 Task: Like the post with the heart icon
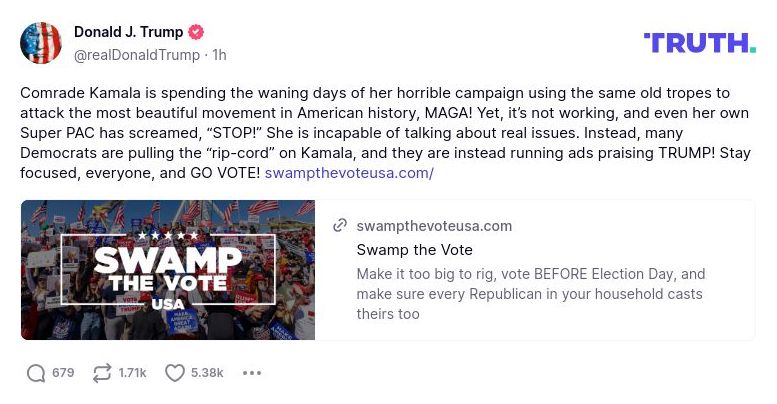pos(175,373)
